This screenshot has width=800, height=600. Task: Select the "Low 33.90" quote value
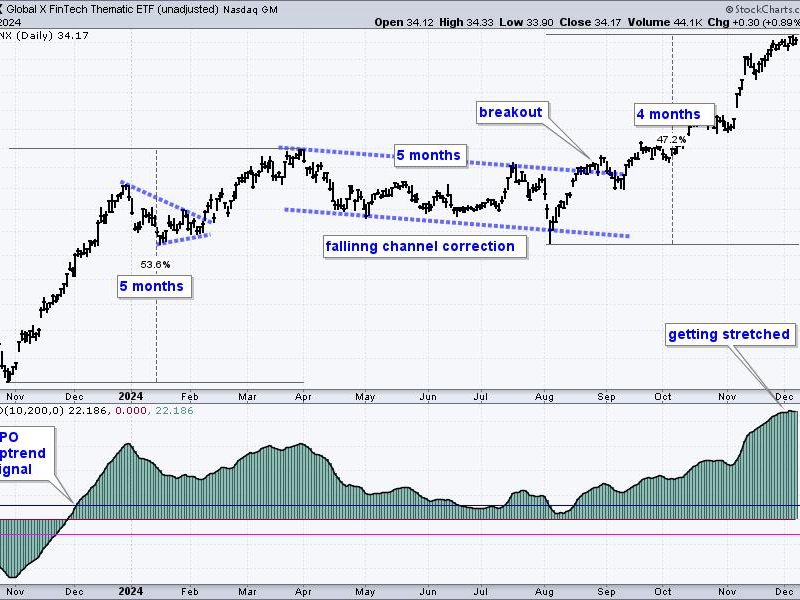[x=527, y=22]
